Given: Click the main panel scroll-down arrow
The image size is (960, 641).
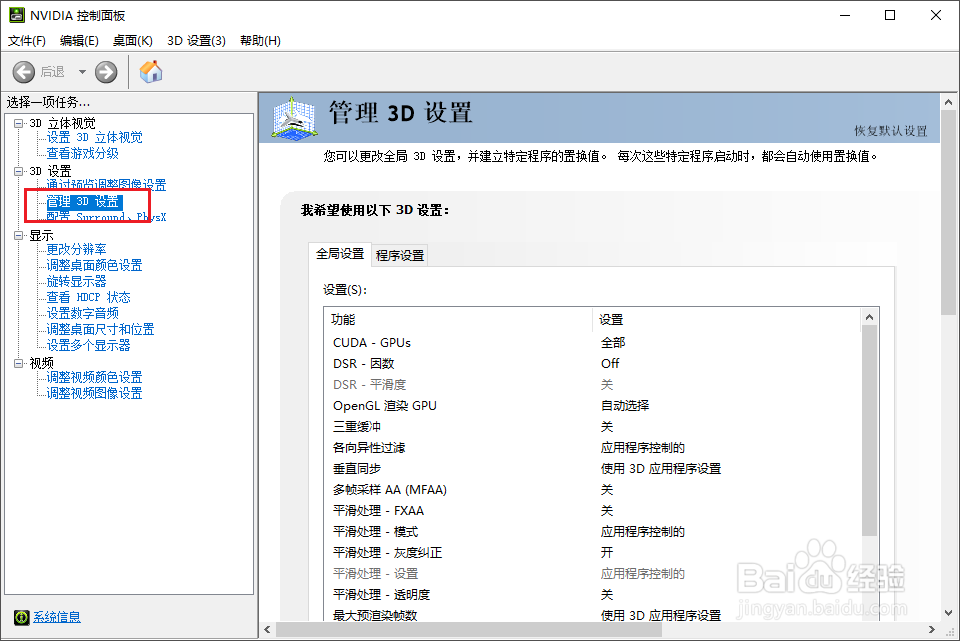Looking at the screenshot, I should tap(949, 612).
